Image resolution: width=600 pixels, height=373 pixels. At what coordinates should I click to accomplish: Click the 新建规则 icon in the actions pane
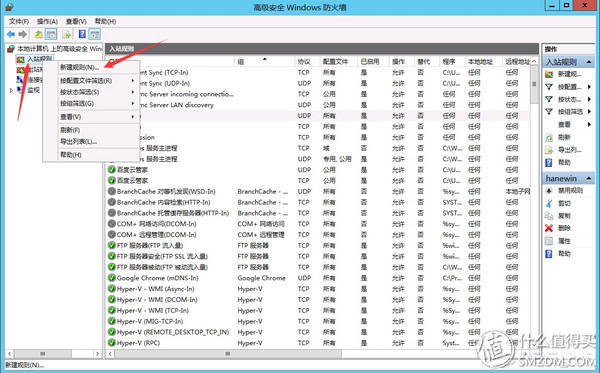[549, 74]
